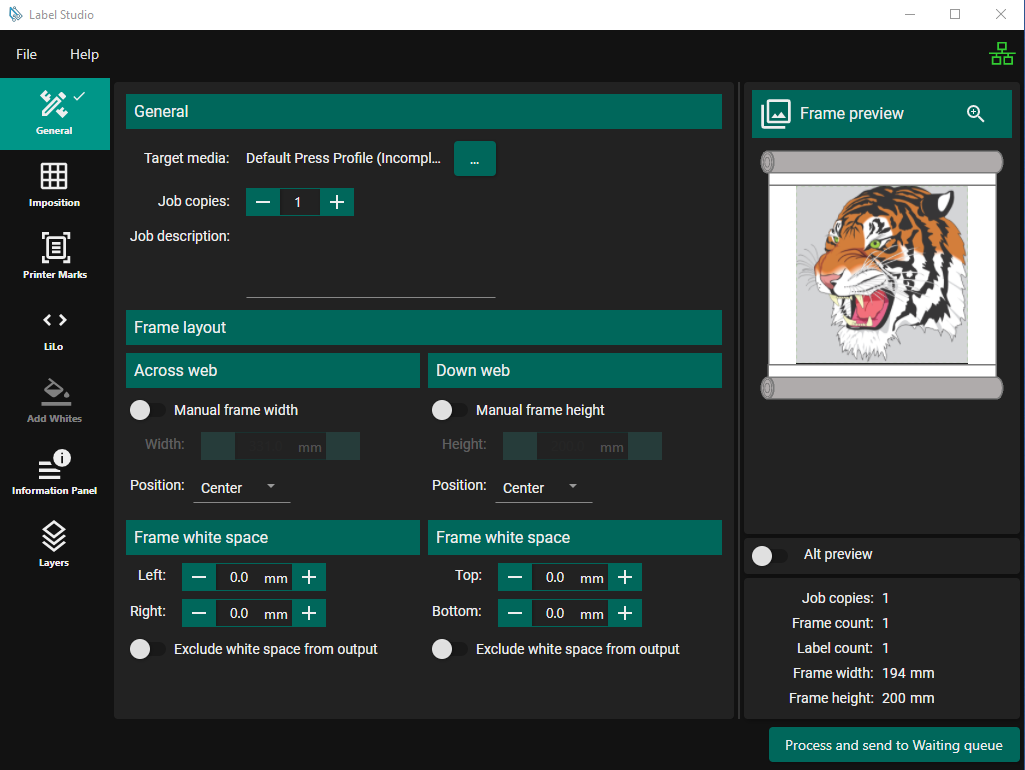Screen dimensions: 1025x770
Task: Increase Job copies with plus button
Action: (337, 202)
